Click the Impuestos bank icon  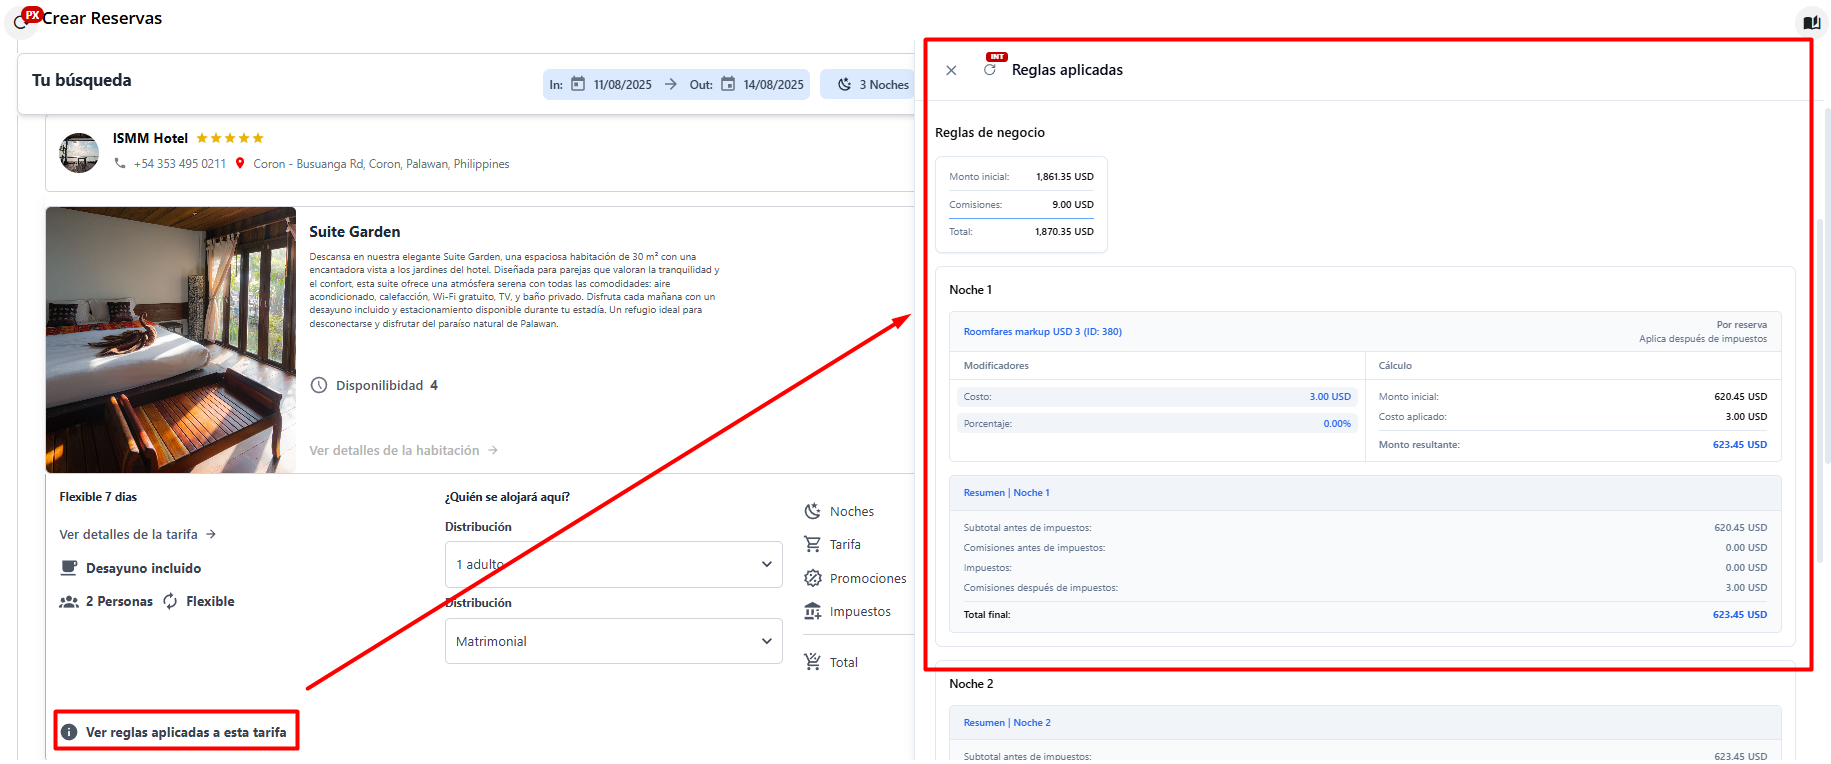pyautogui.click(x=813, y=611)
